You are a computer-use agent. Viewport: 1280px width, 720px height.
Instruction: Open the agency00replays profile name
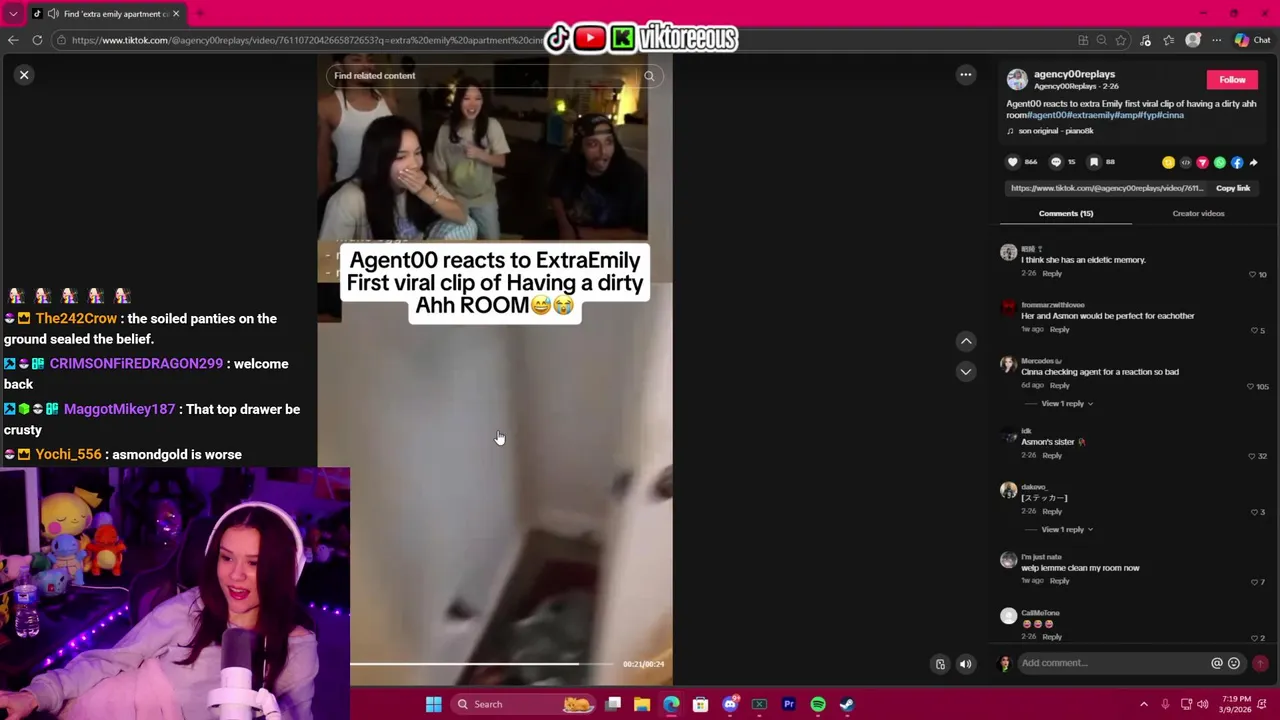1074,74
